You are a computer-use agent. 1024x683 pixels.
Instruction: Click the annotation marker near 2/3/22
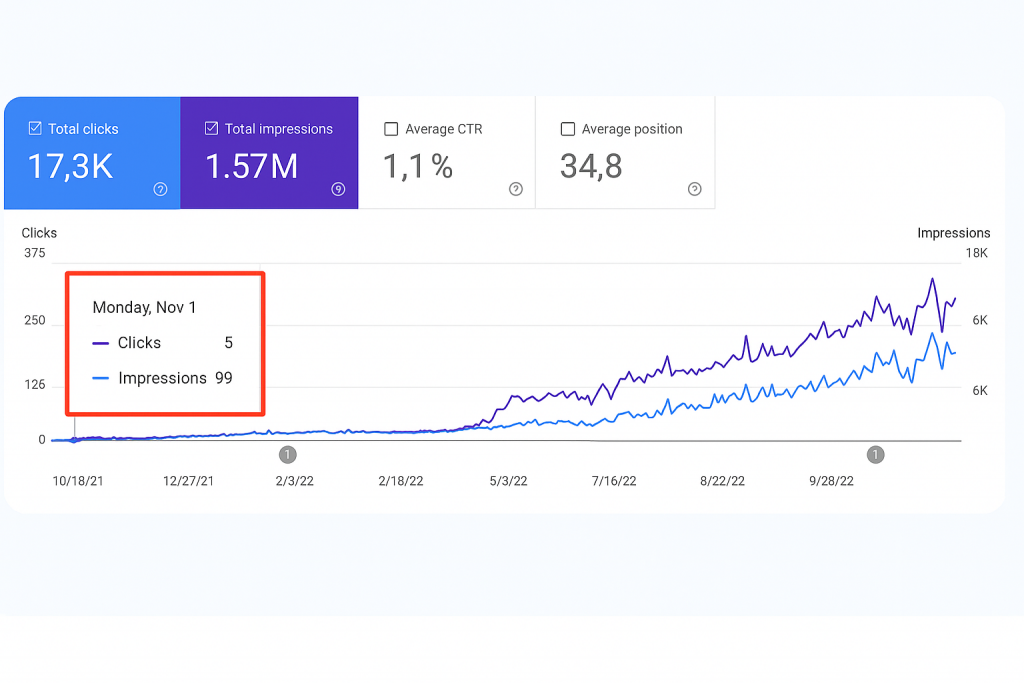point(288,455)
